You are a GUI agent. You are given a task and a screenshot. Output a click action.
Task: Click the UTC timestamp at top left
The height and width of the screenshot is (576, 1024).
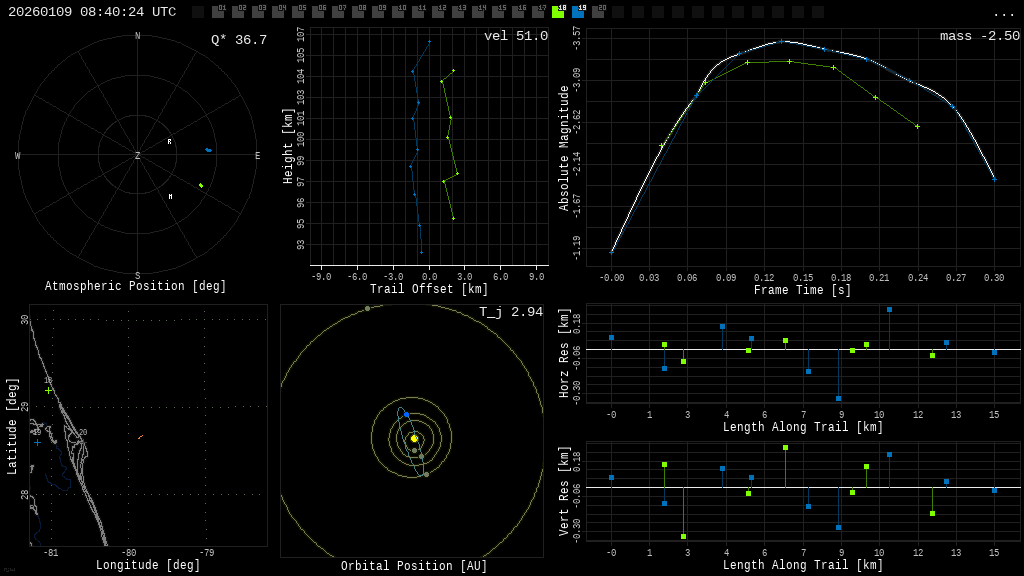pyautogui.click(x=92, y=12)
